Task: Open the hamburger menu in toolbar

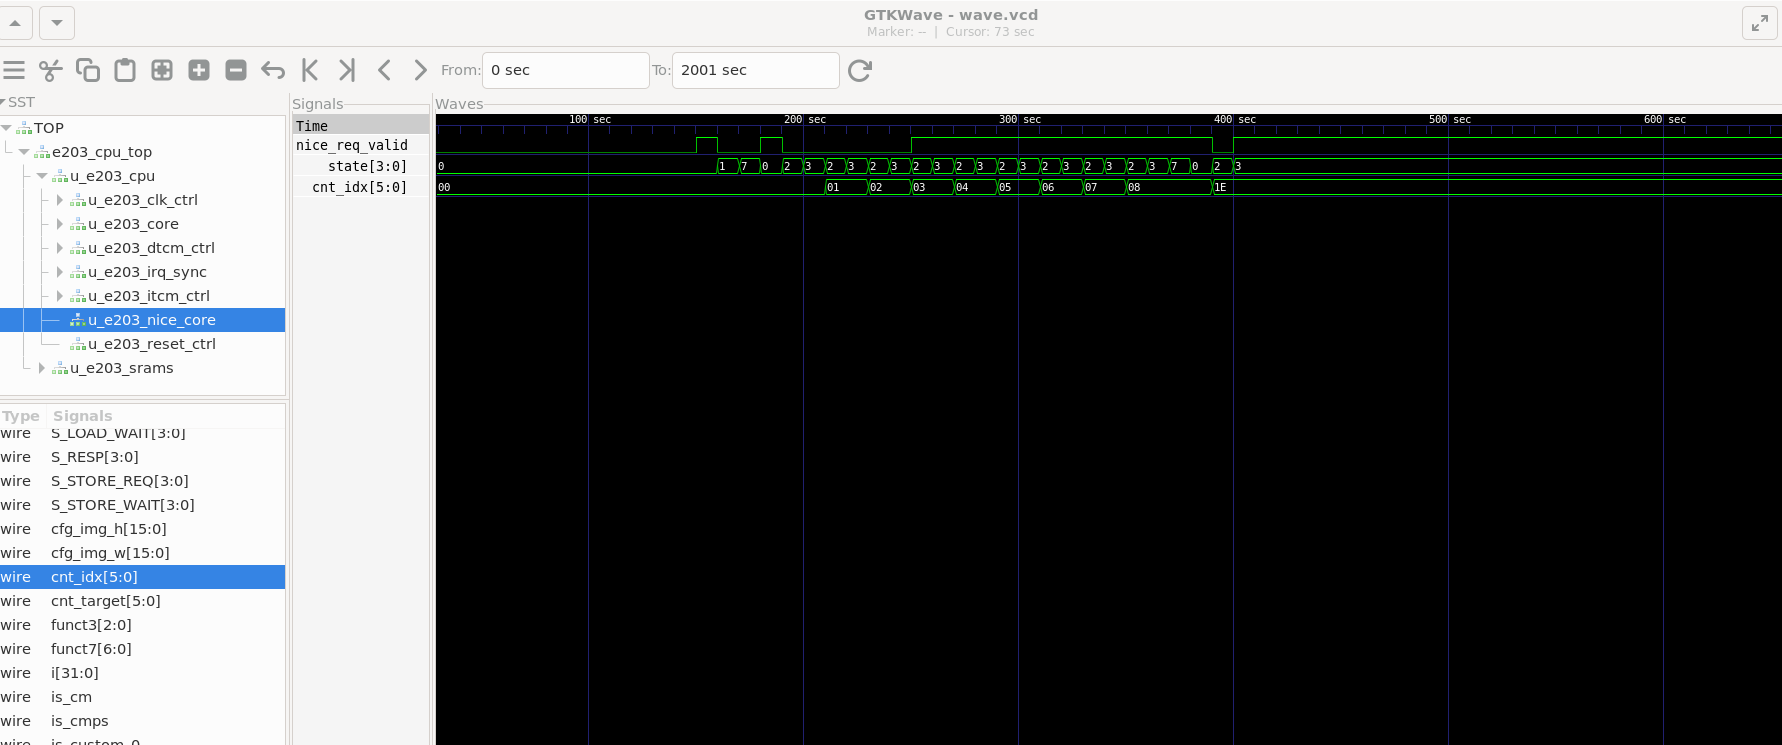Action: (14, 70)
